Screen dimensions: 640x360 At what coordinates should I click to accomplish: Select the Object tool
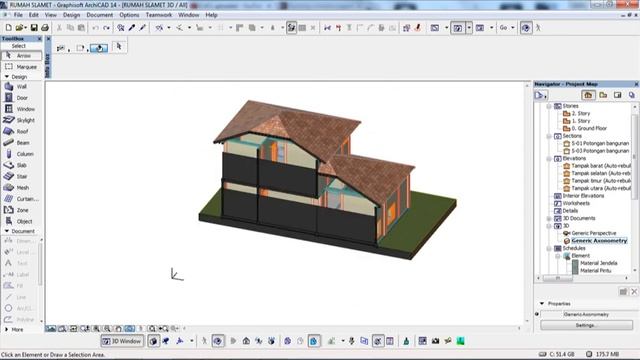point(21,221)
